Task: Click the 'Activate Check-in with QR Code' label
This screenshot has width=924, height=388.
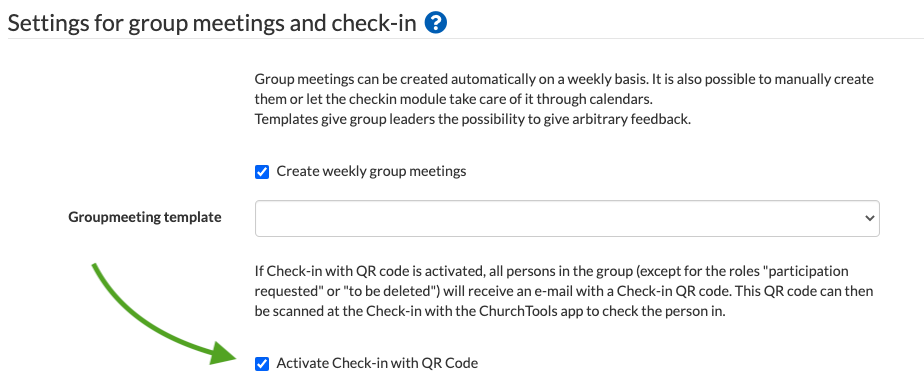Action: (377, 363)
